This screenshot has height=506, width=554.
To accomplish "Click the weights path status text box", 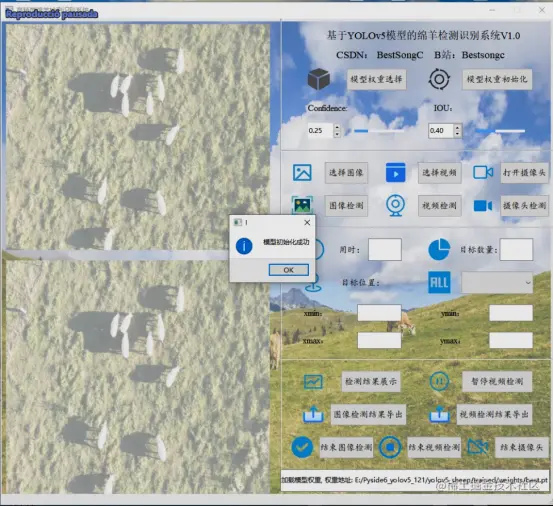I will click(415, 480).
